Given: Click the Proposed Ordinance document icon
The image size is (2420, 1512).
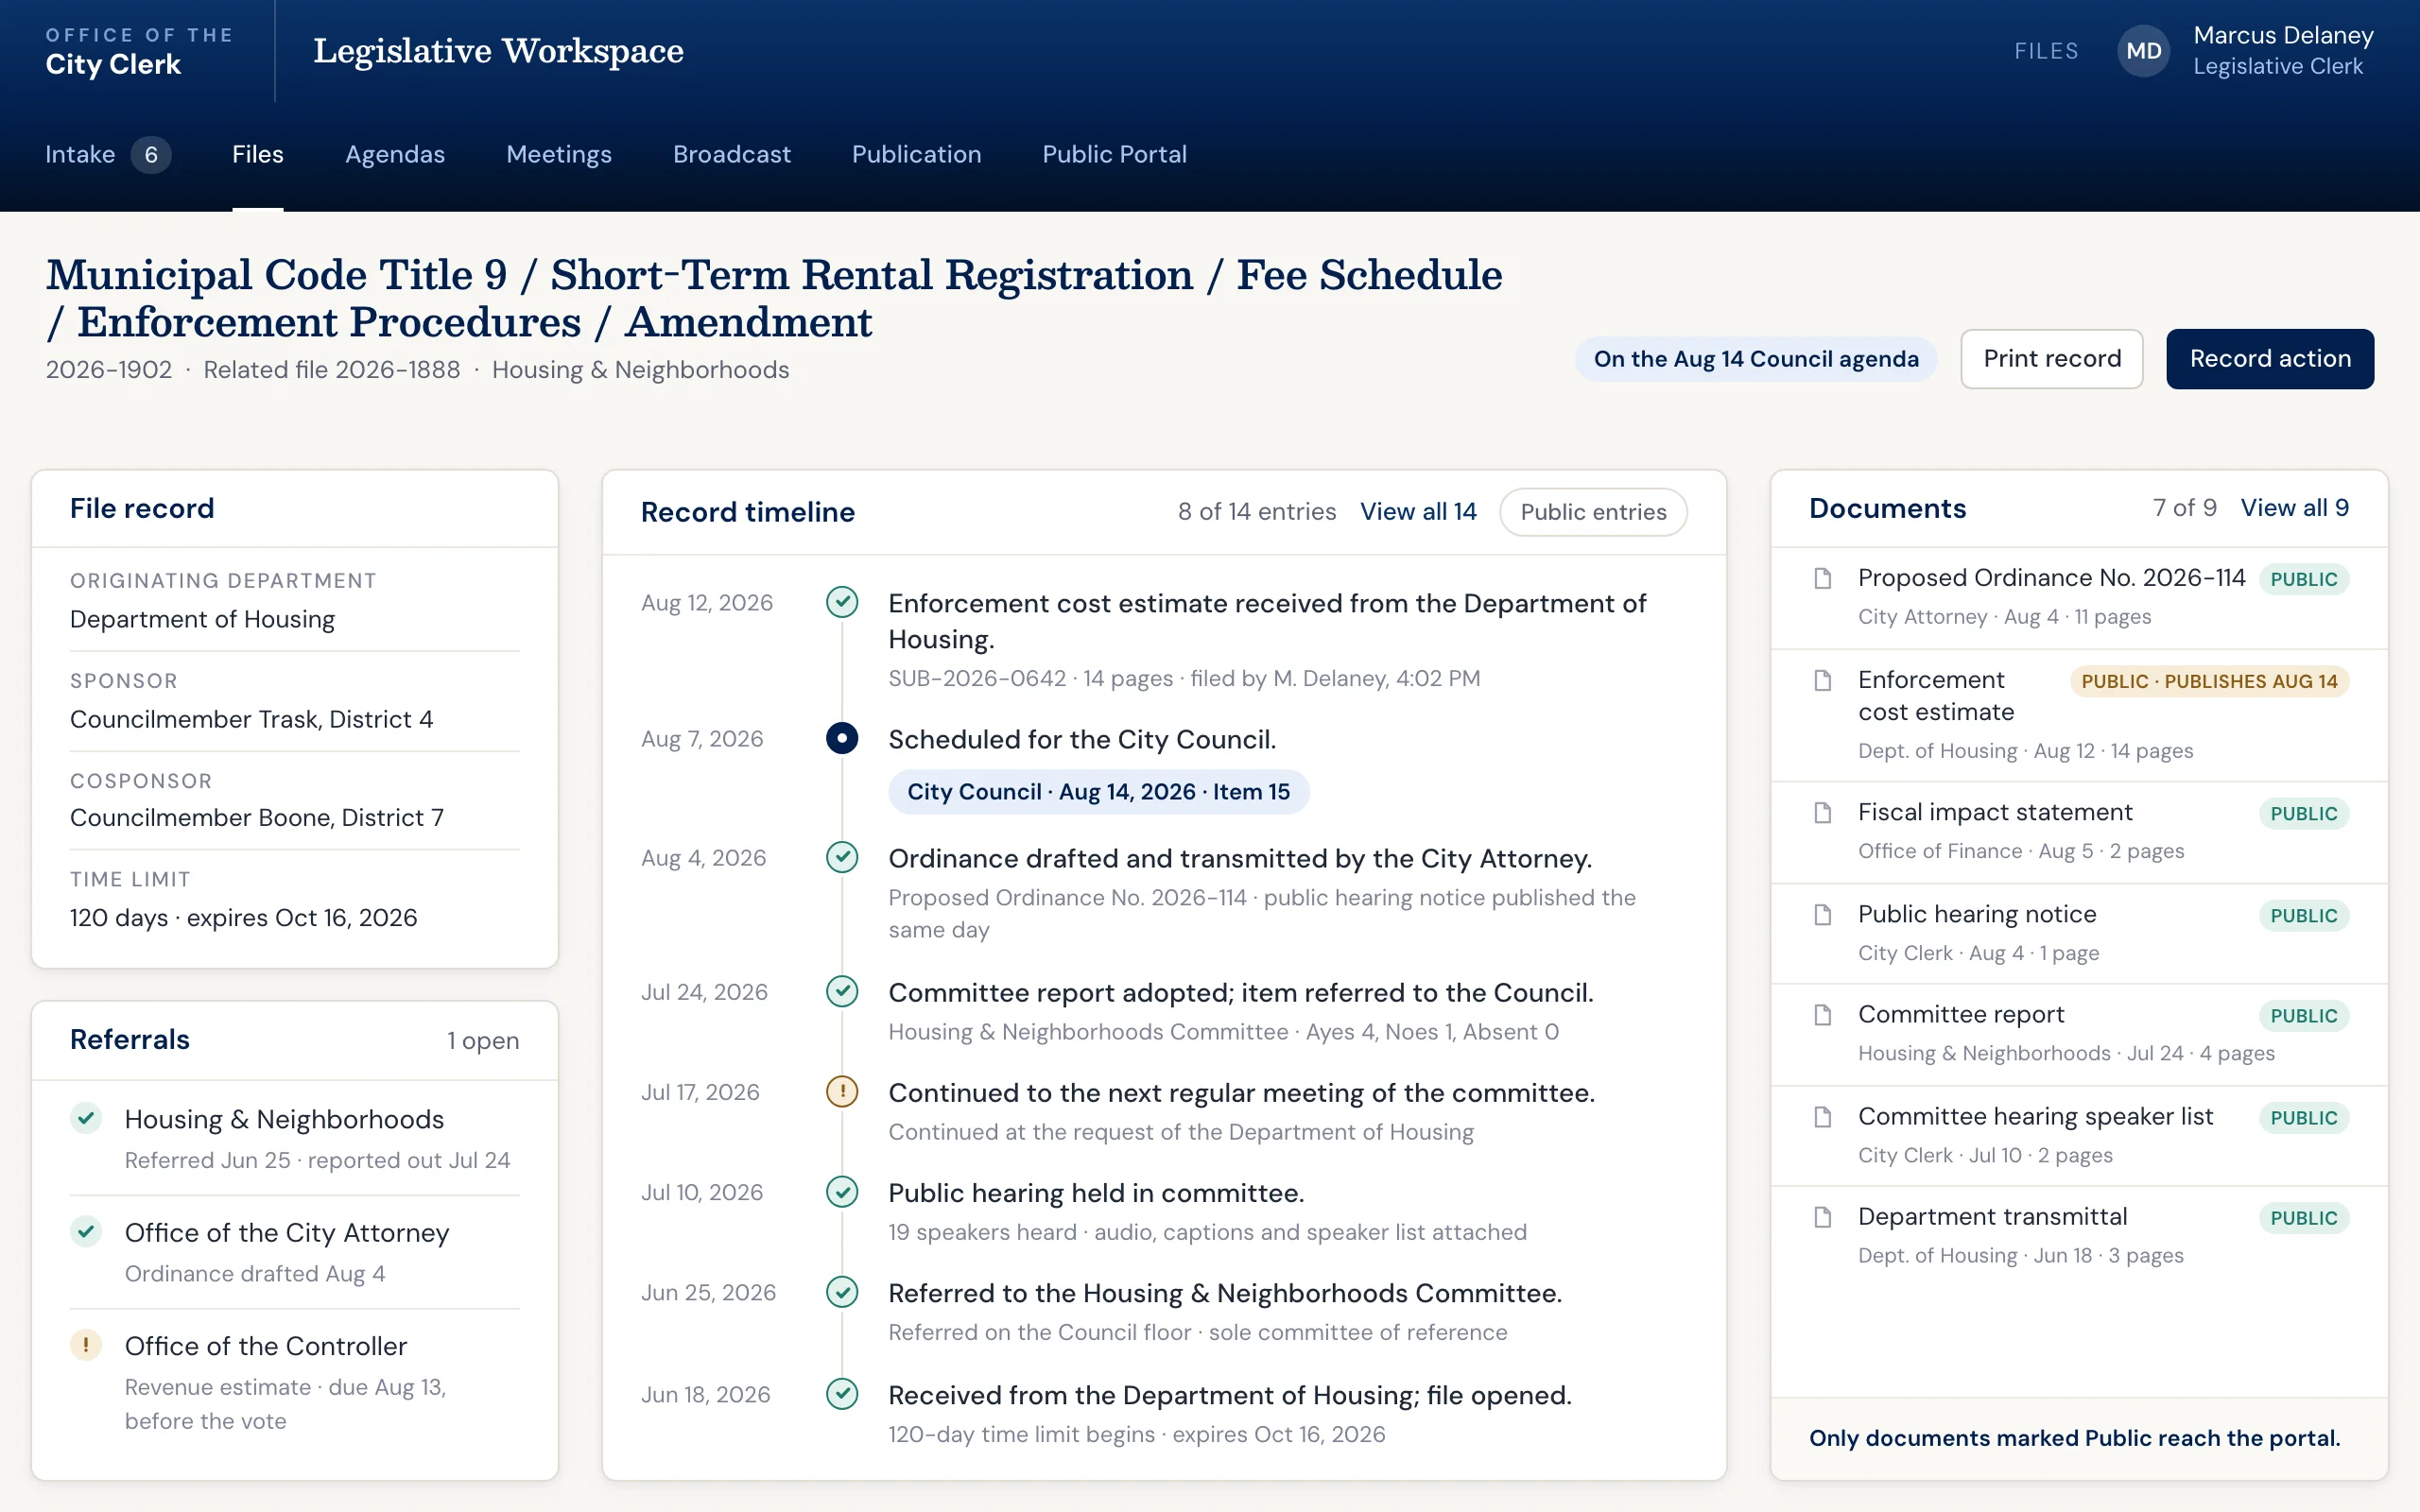Looking at the screenshot, I should [1823, 578].
